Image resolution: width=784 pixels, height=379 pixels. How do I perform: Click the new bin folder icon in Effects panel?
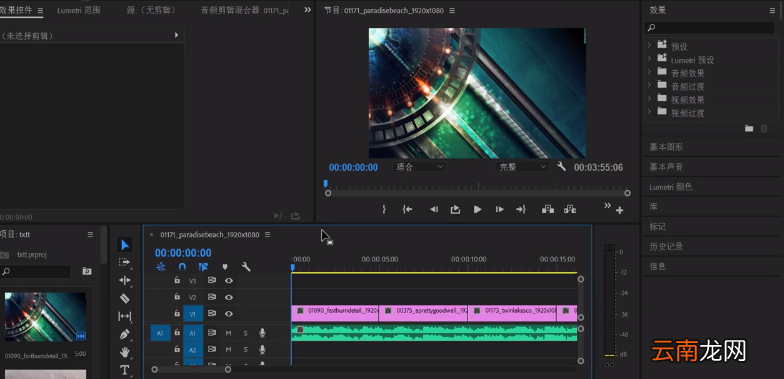coord(749,128)
